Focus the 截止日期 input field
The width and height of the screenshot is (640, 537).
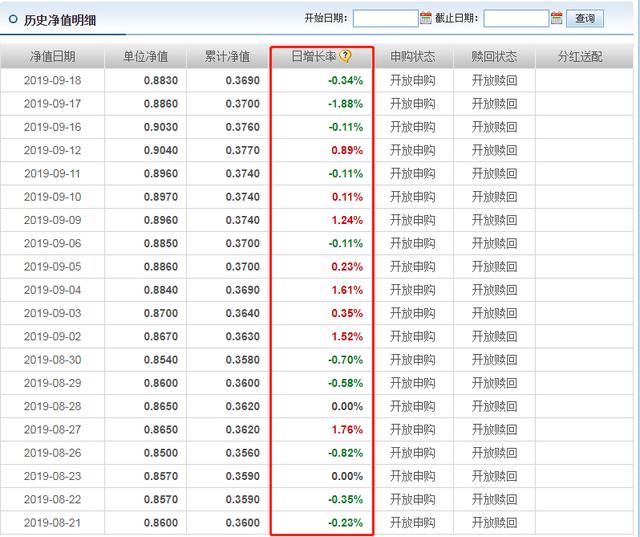516,18
